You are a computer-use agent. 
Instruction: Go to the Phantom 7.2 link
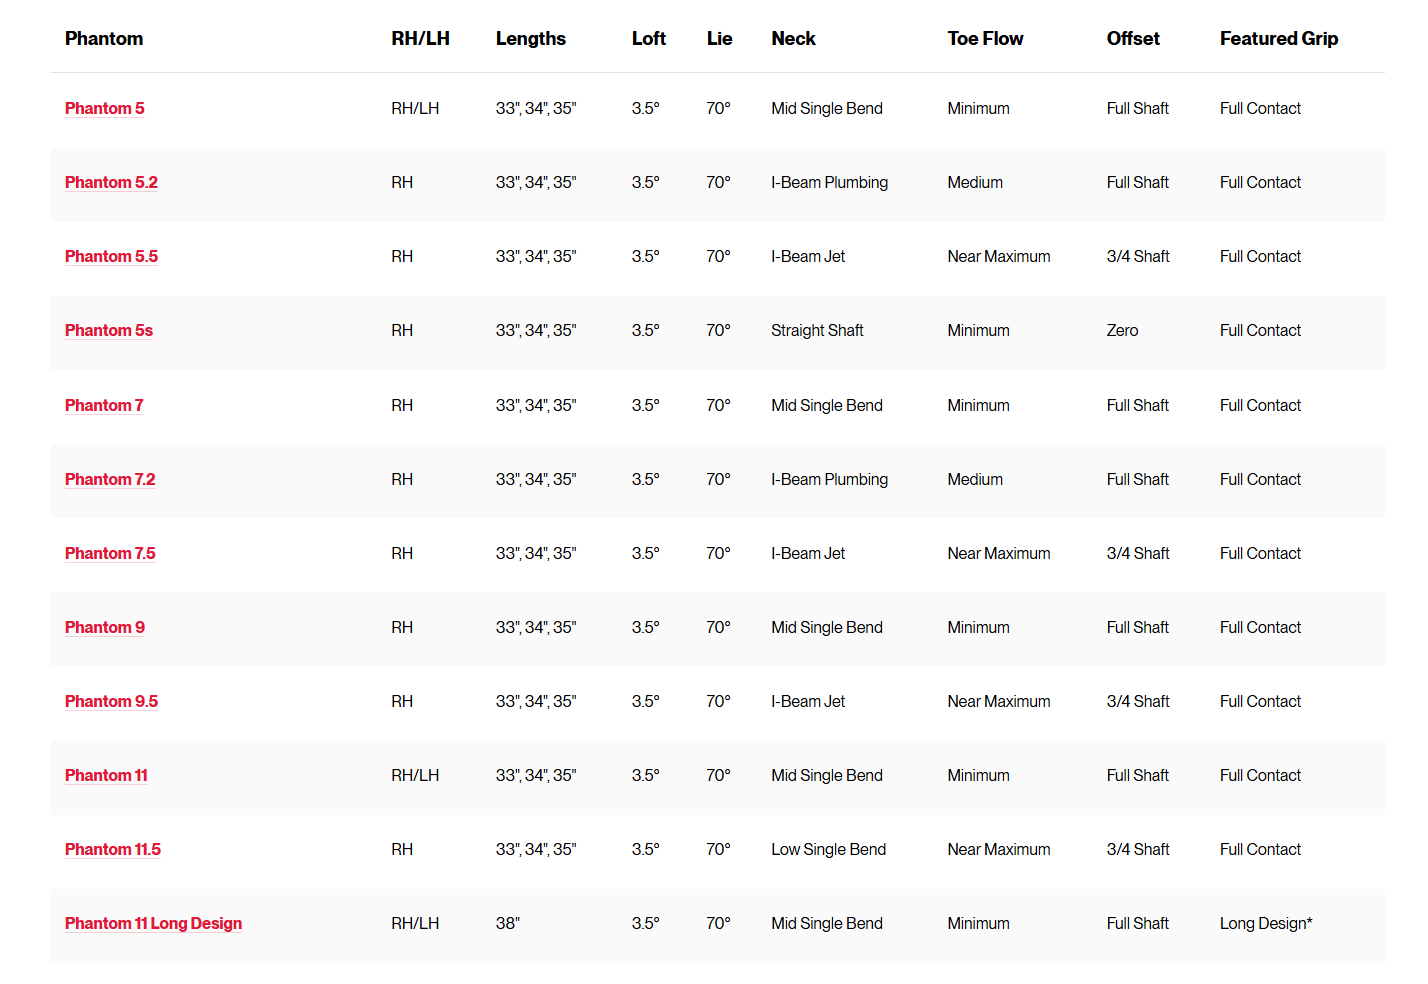(110, 479)
